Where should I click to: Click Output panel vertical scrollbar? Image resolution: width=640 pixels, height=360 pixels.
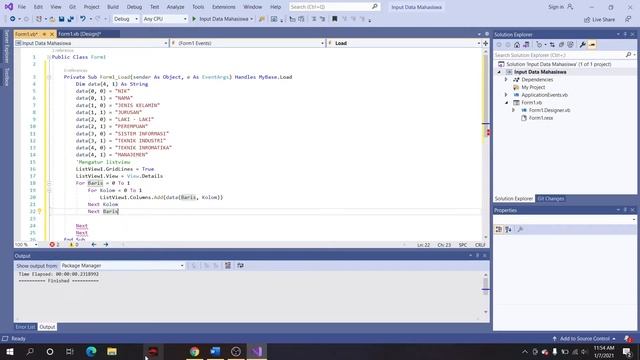tap(485, 293)
